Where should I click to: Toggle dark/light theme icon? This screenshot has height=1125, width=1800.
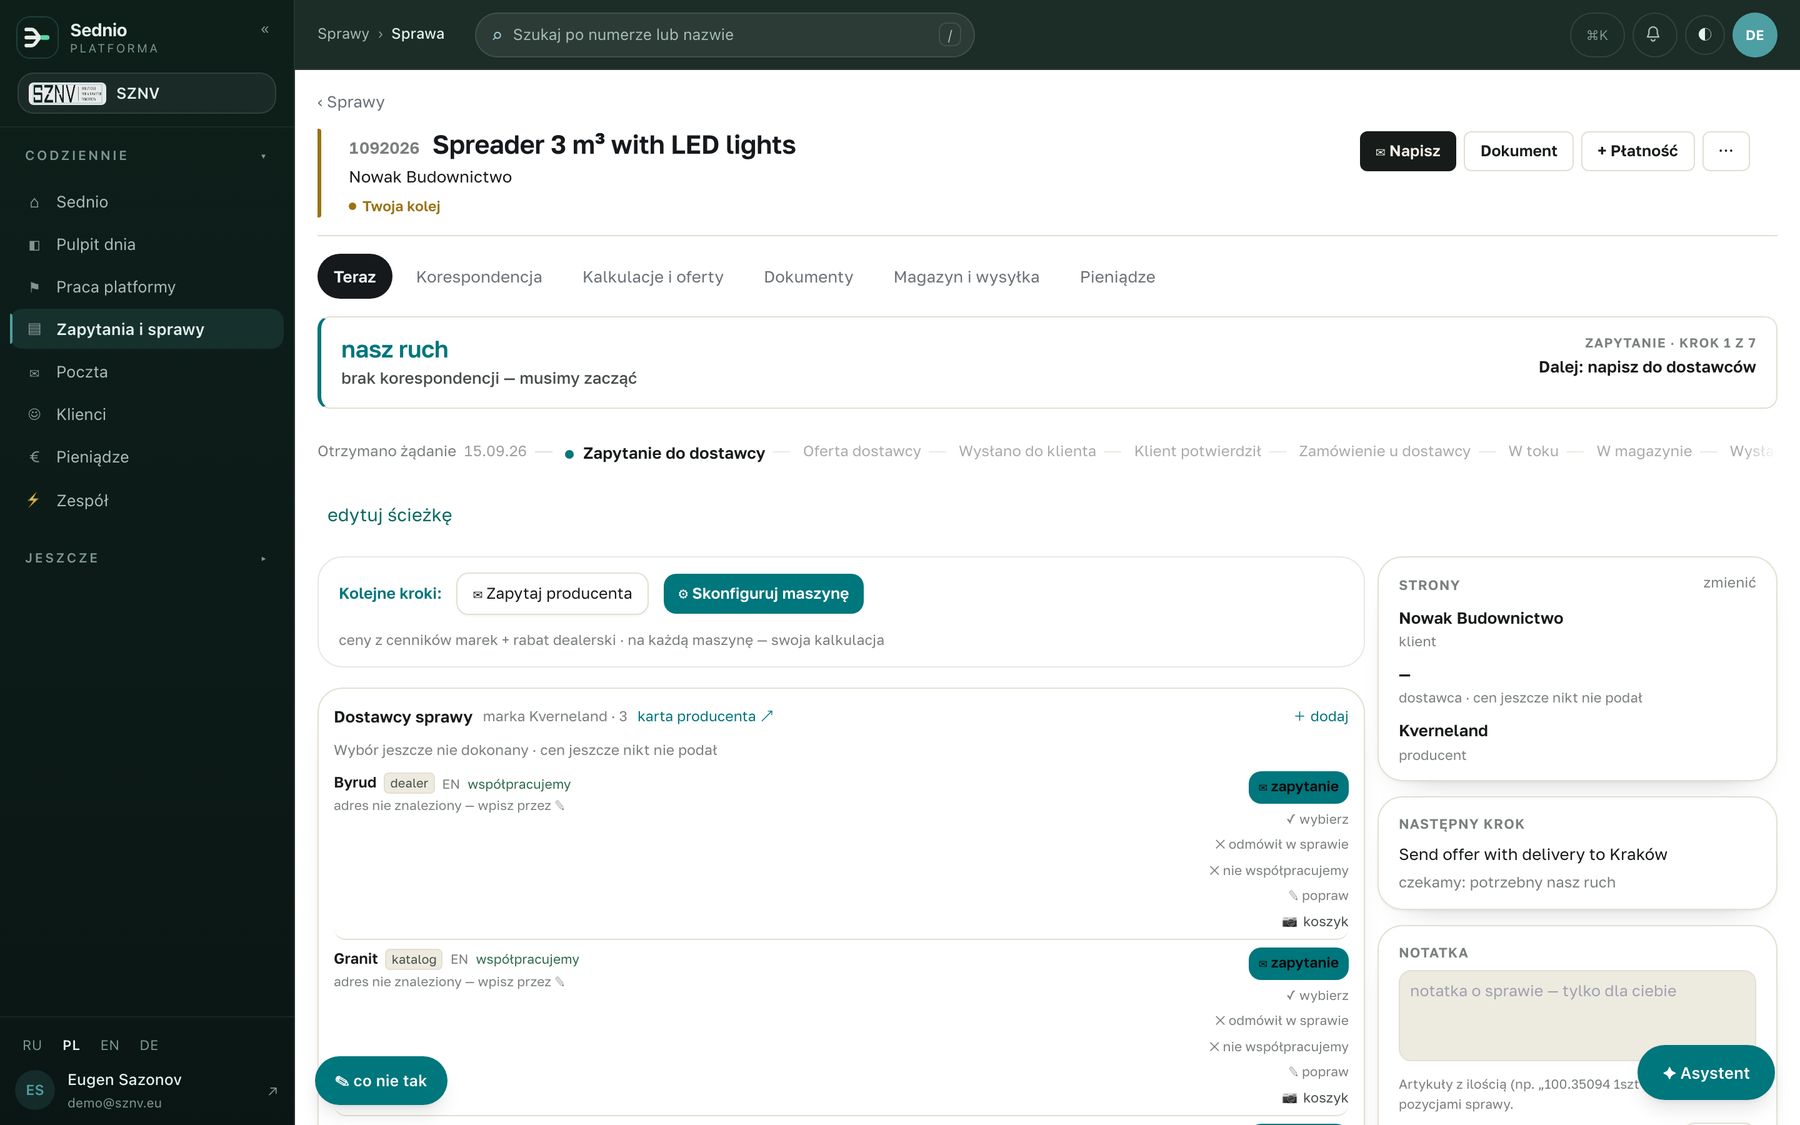point(1705,35)
